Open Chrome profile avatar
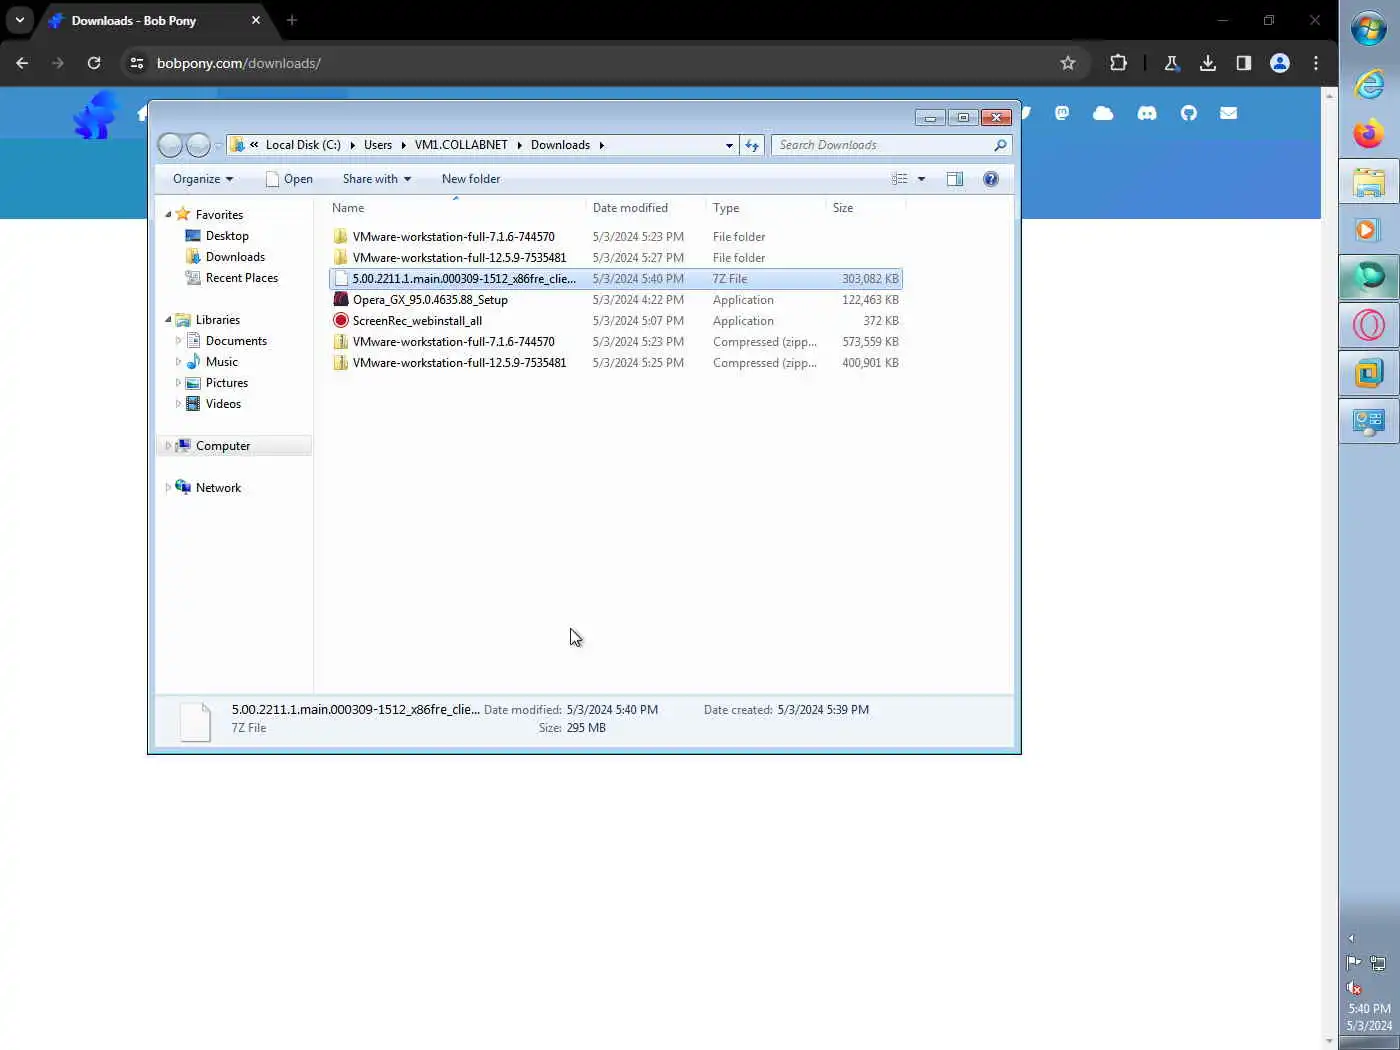1400x1050 pixels. pos(1279,63)
